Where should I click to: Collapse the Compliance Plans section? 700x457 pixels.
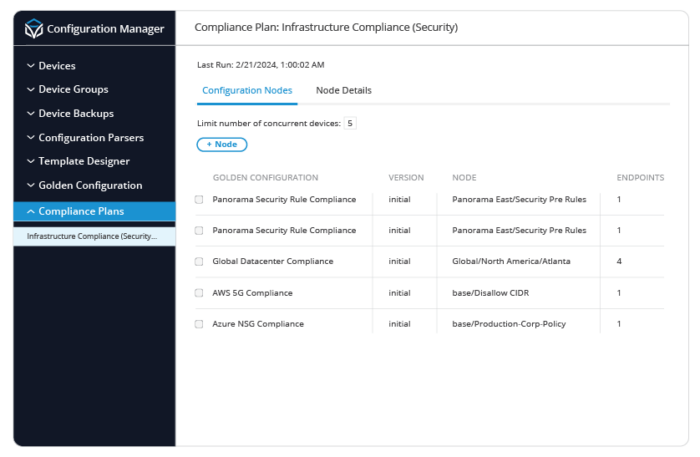(x=78, y=211)
